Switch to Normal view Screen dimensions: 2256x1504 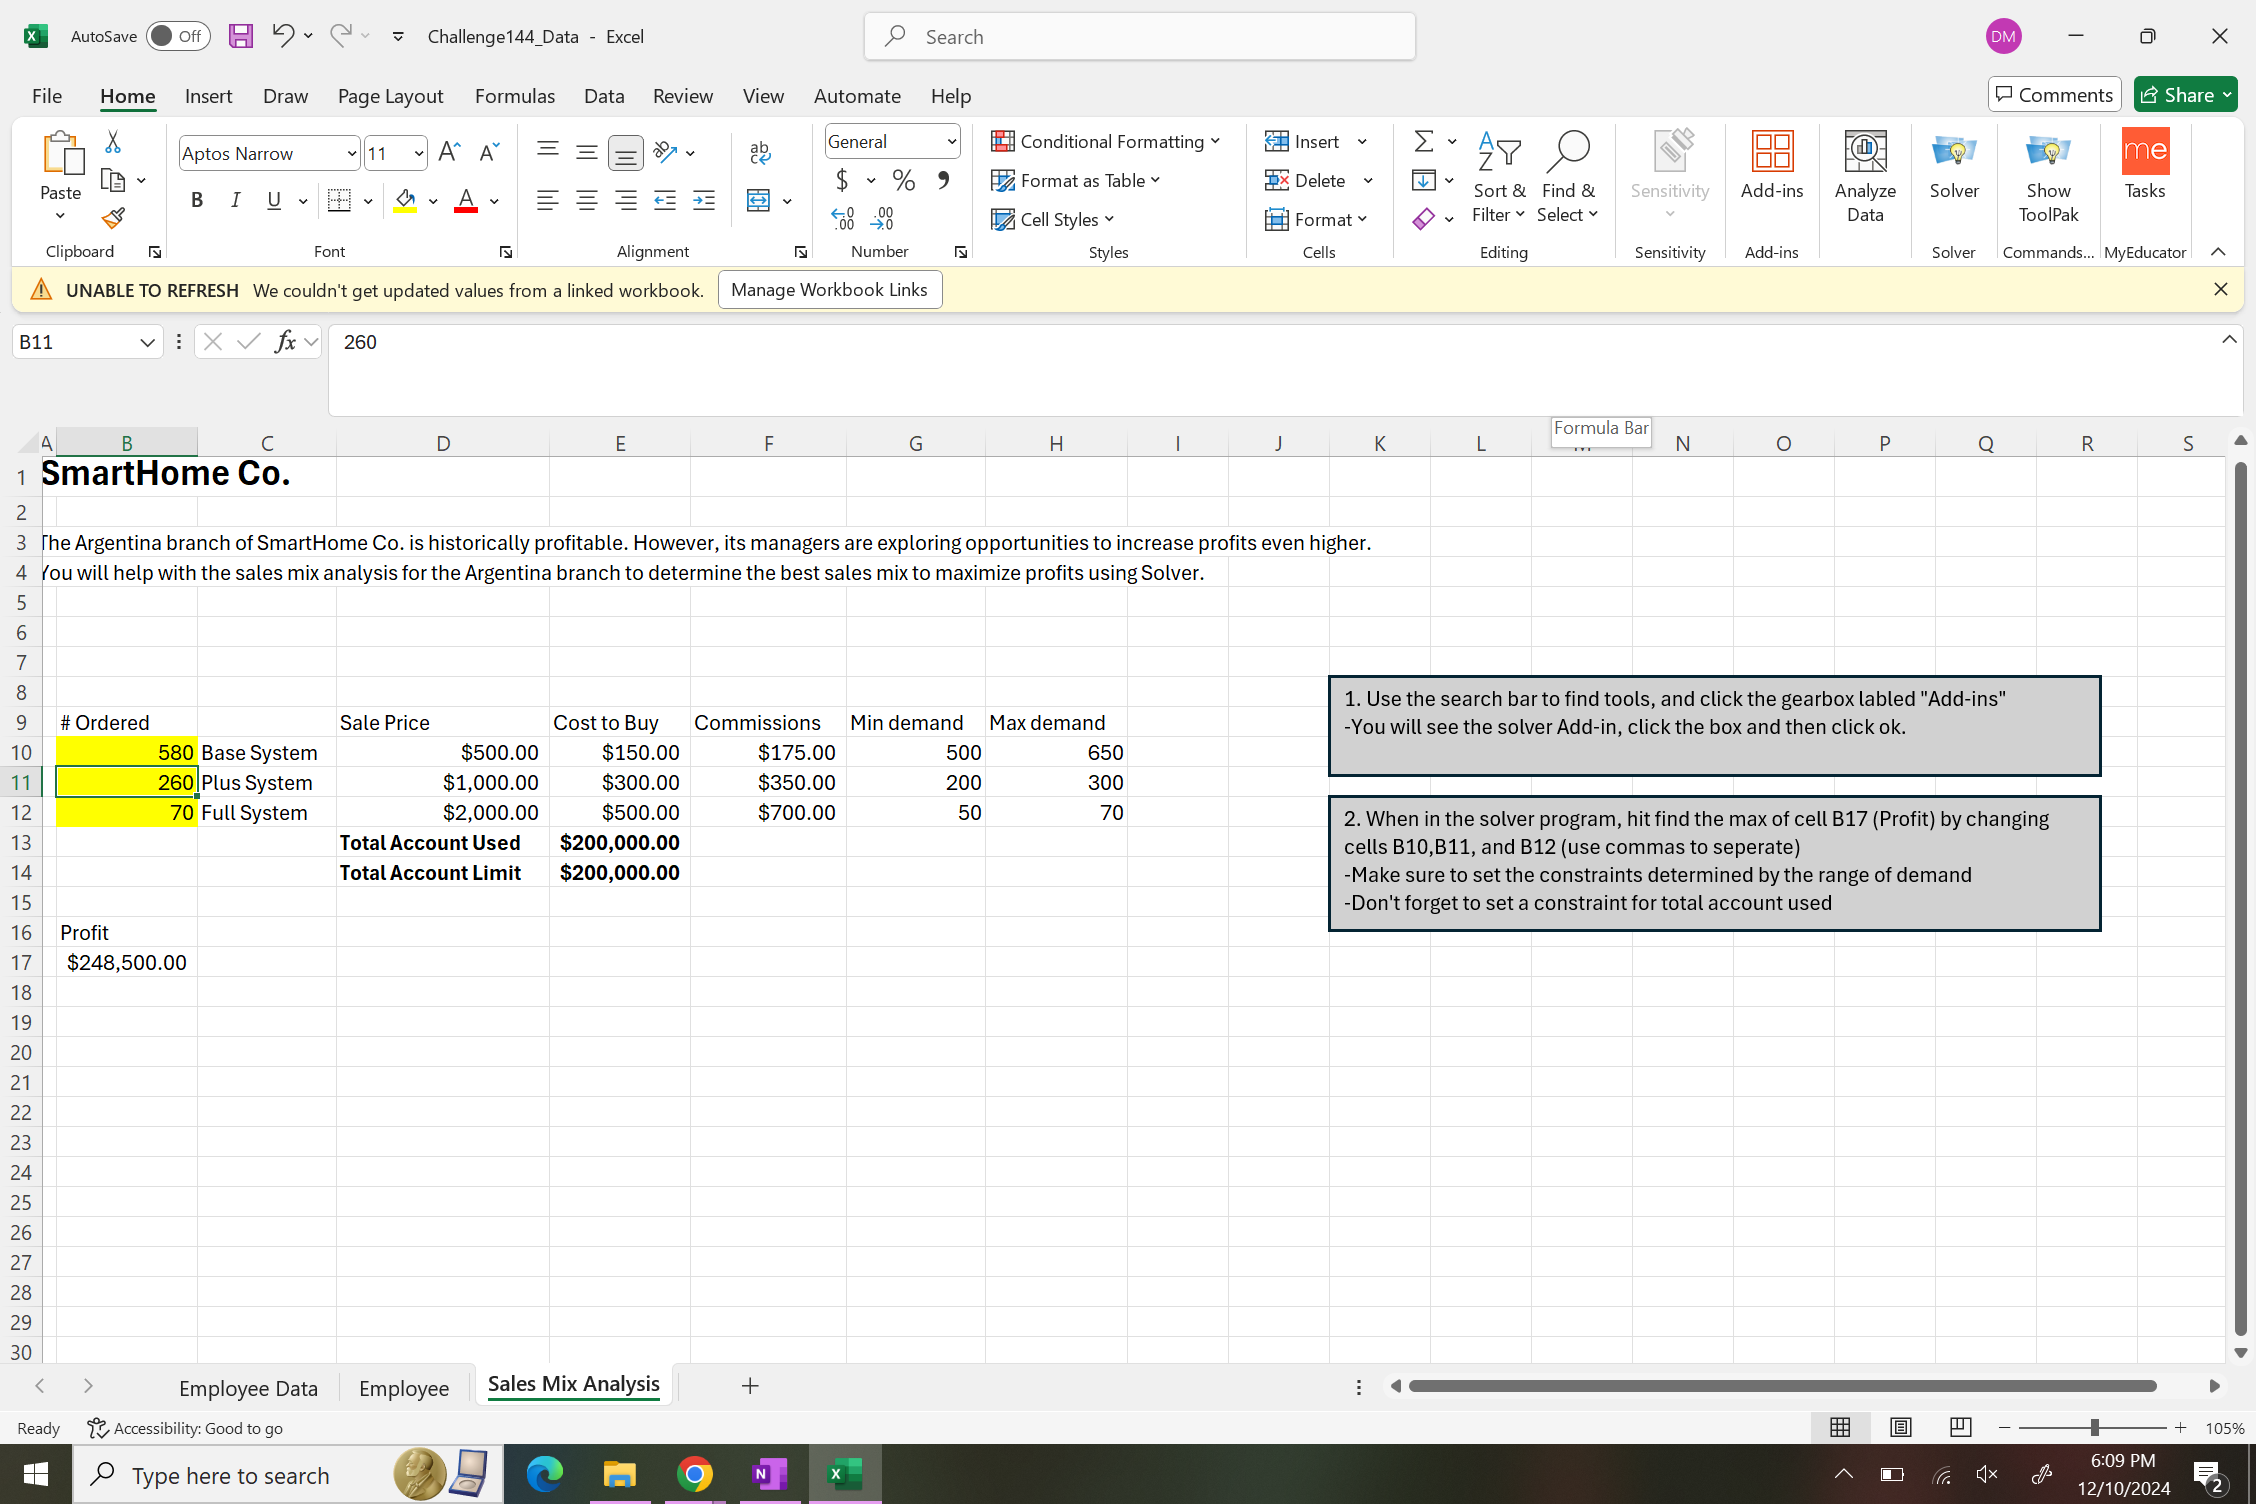click(x=1840, y=1428)
